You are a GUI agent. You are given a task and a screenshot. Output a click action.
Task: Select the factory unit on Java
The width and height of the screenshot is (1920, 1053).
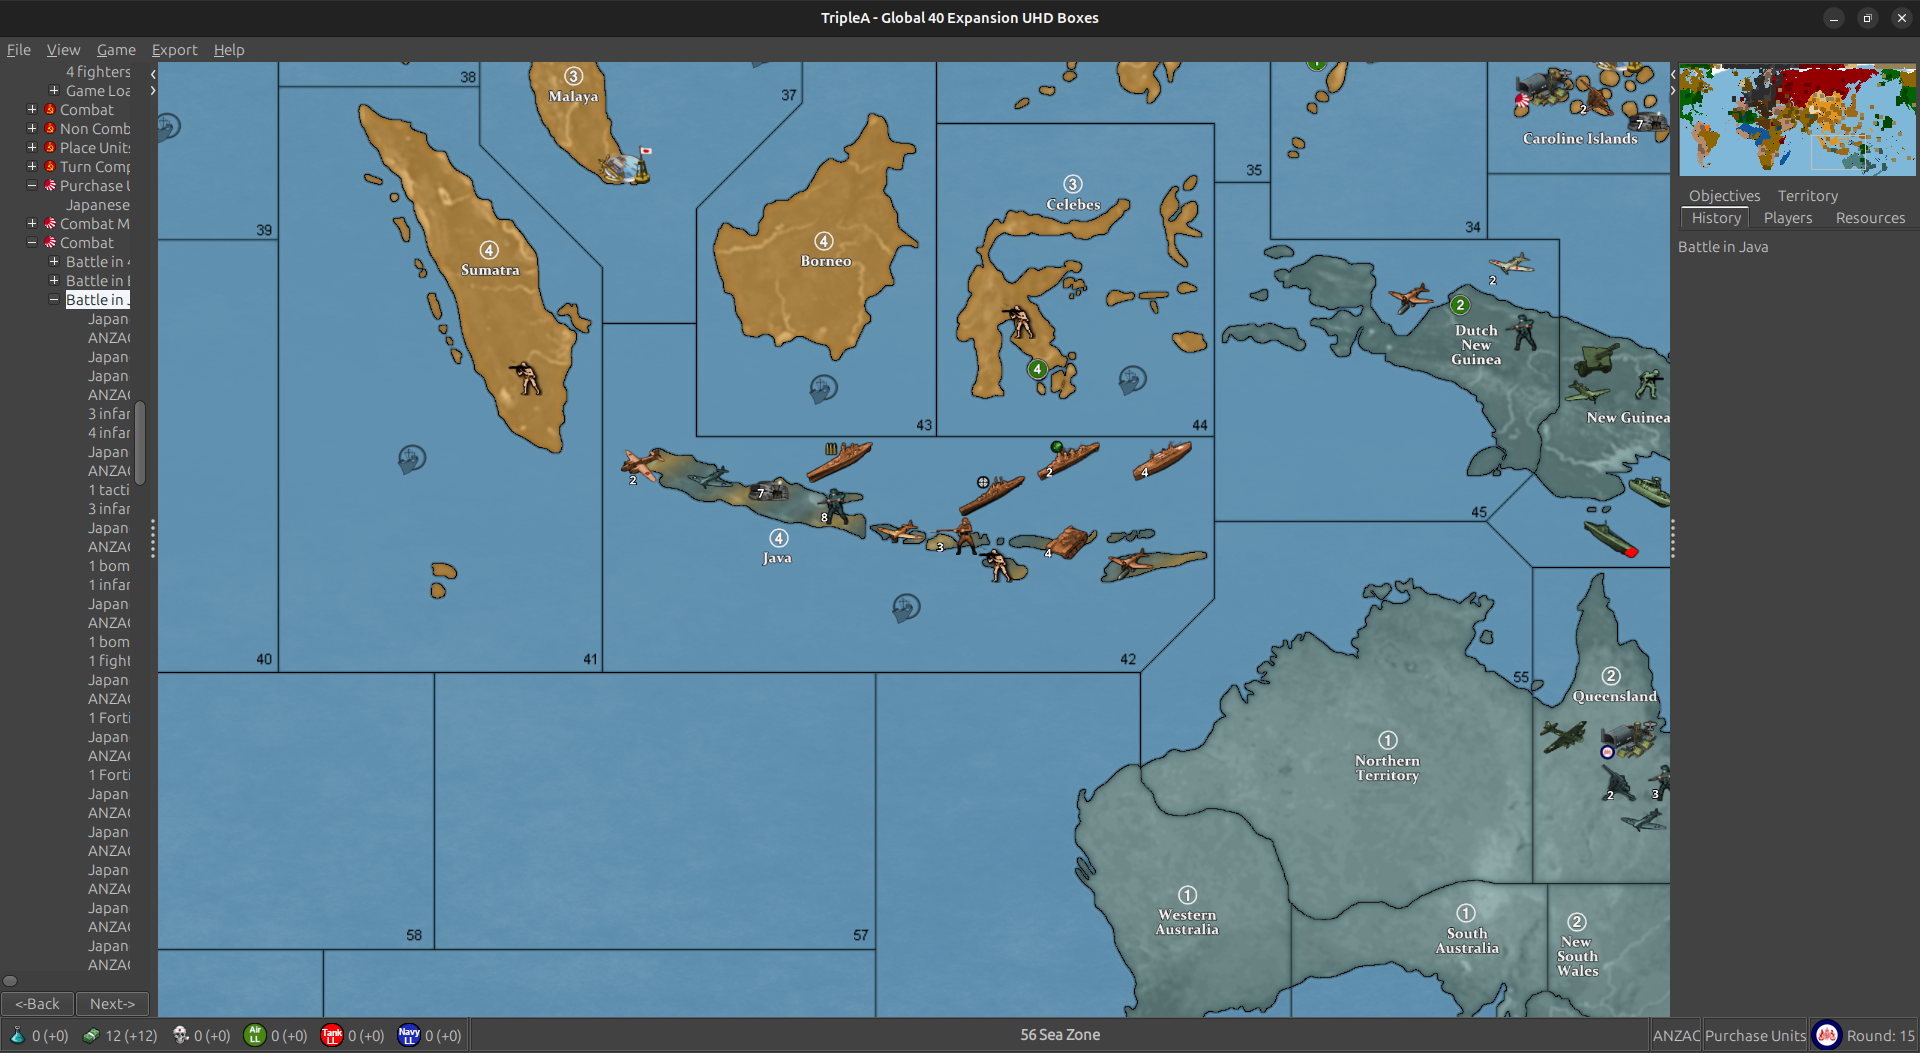coord(772,490)
